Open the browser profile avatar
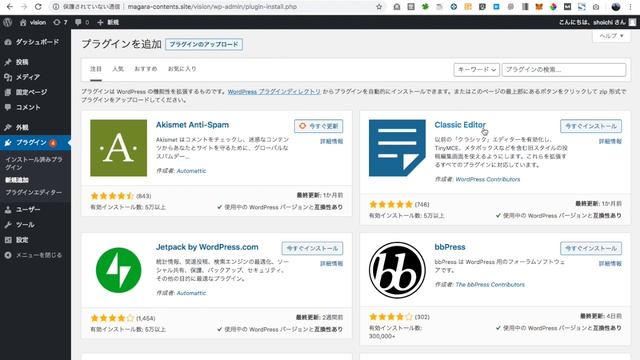The height and width of the screenshot is (360, 640). point(616,7)
